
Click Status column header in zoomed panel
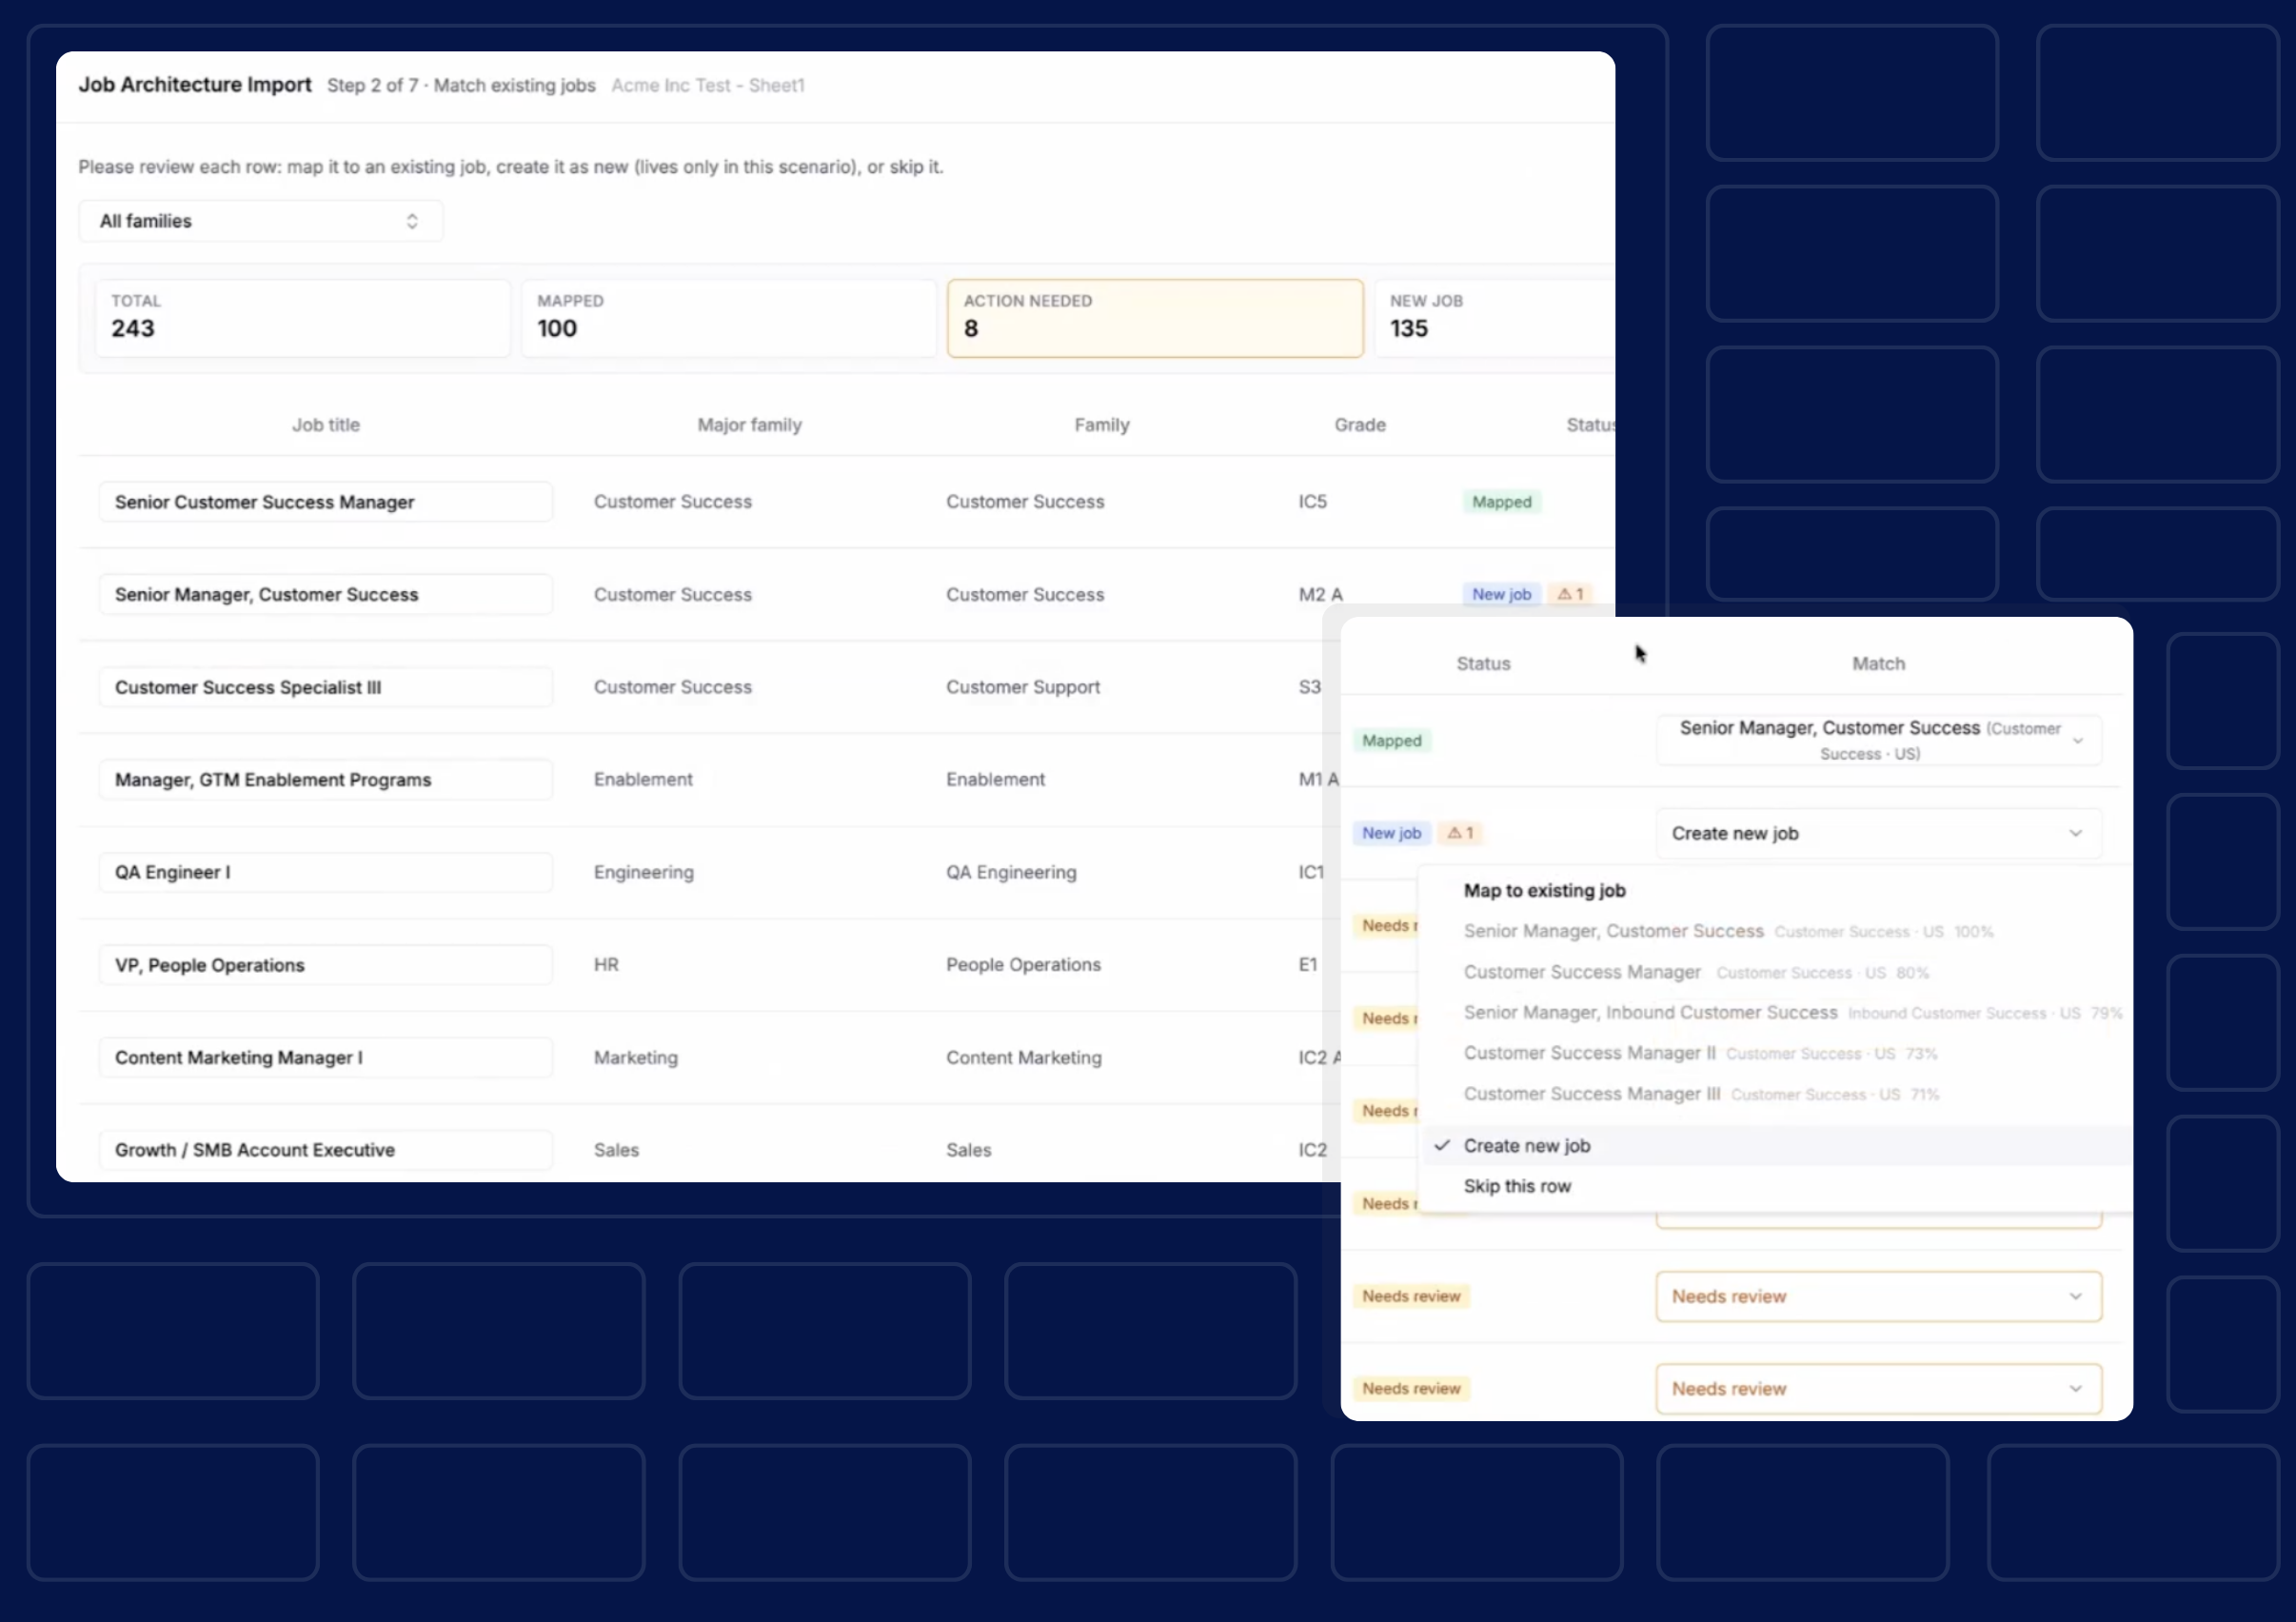(x=1483, y=664)
